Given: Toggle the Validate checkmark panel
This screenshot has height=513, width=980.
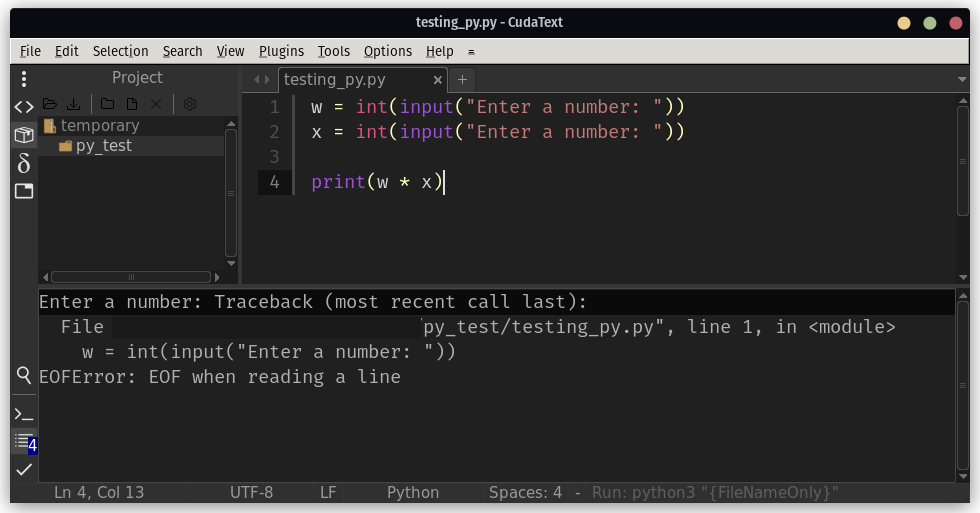Looking at the screenshot, I should [x=24, y=469].
